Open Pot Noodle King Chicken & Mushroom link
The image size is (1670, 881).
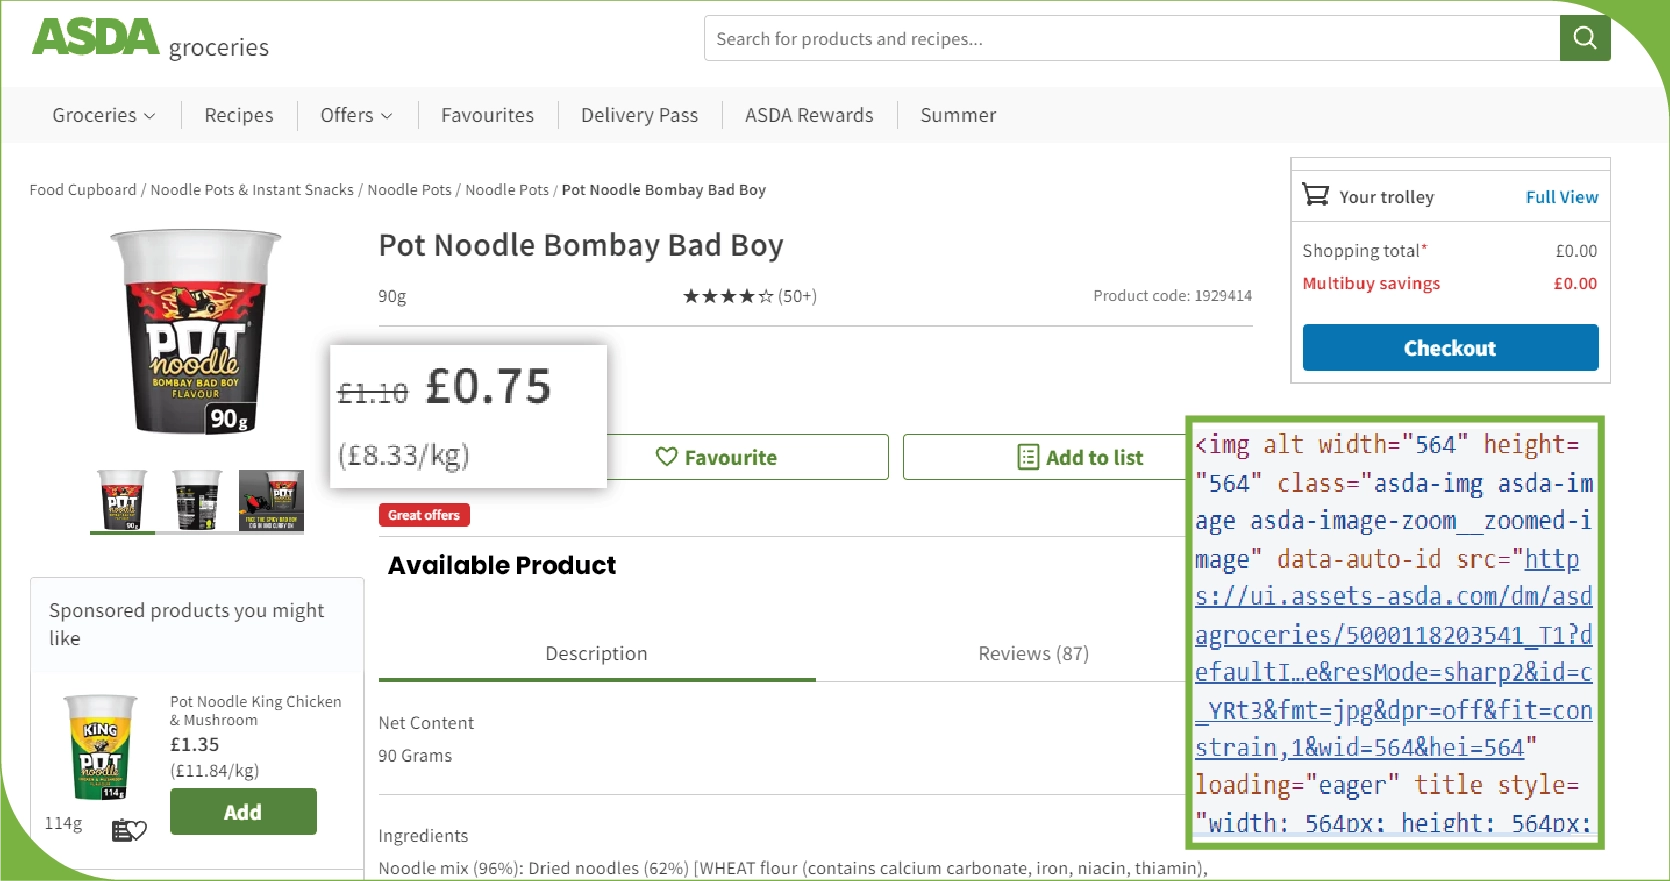click(x=256, y=710)
